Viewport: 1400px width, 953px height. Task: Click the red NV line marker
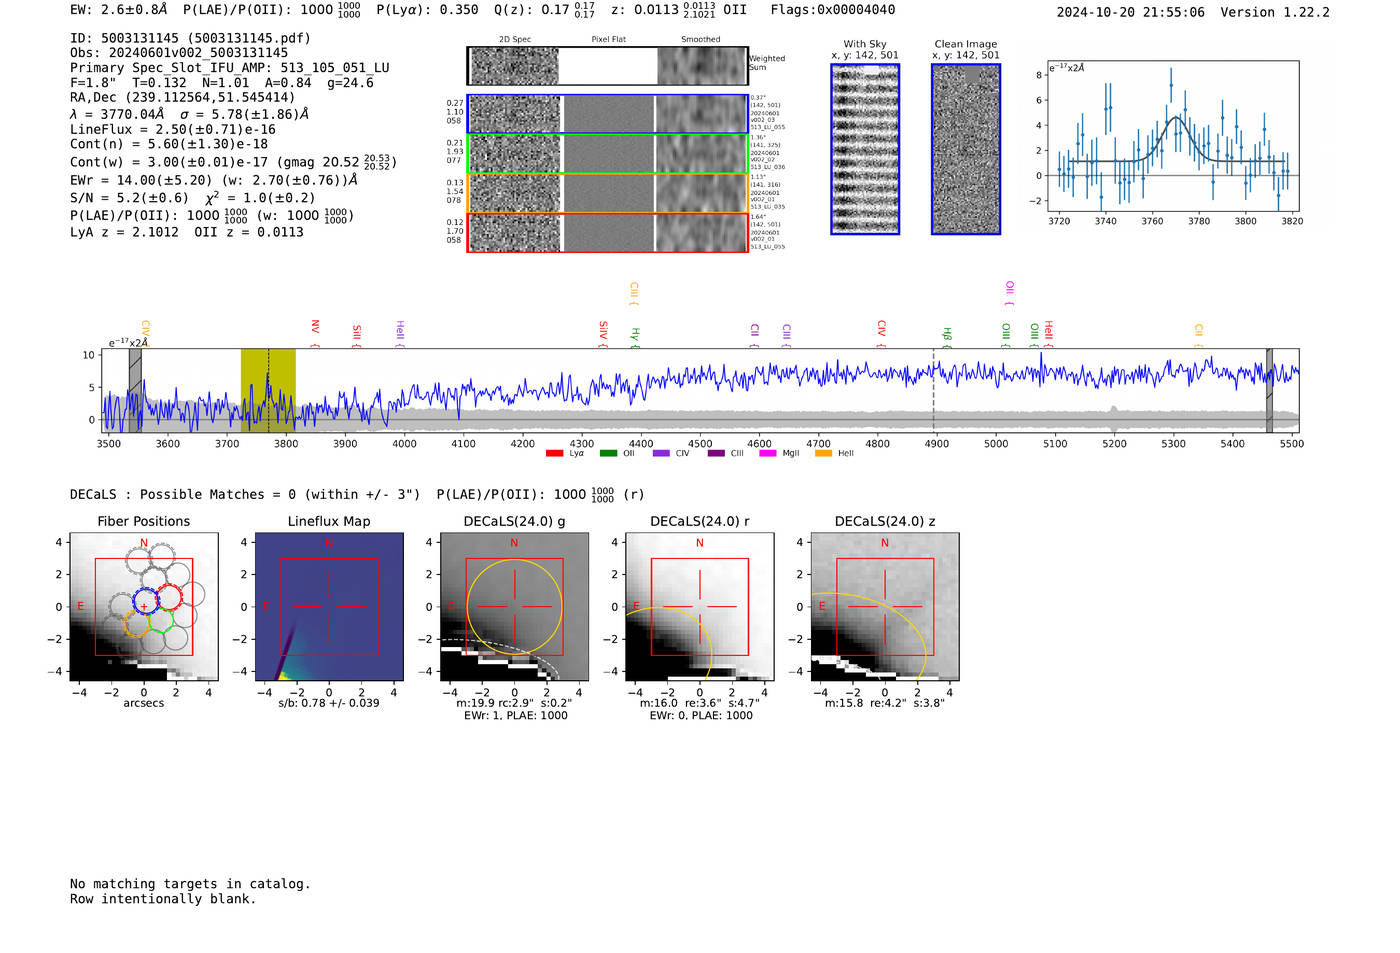(315, 334)
